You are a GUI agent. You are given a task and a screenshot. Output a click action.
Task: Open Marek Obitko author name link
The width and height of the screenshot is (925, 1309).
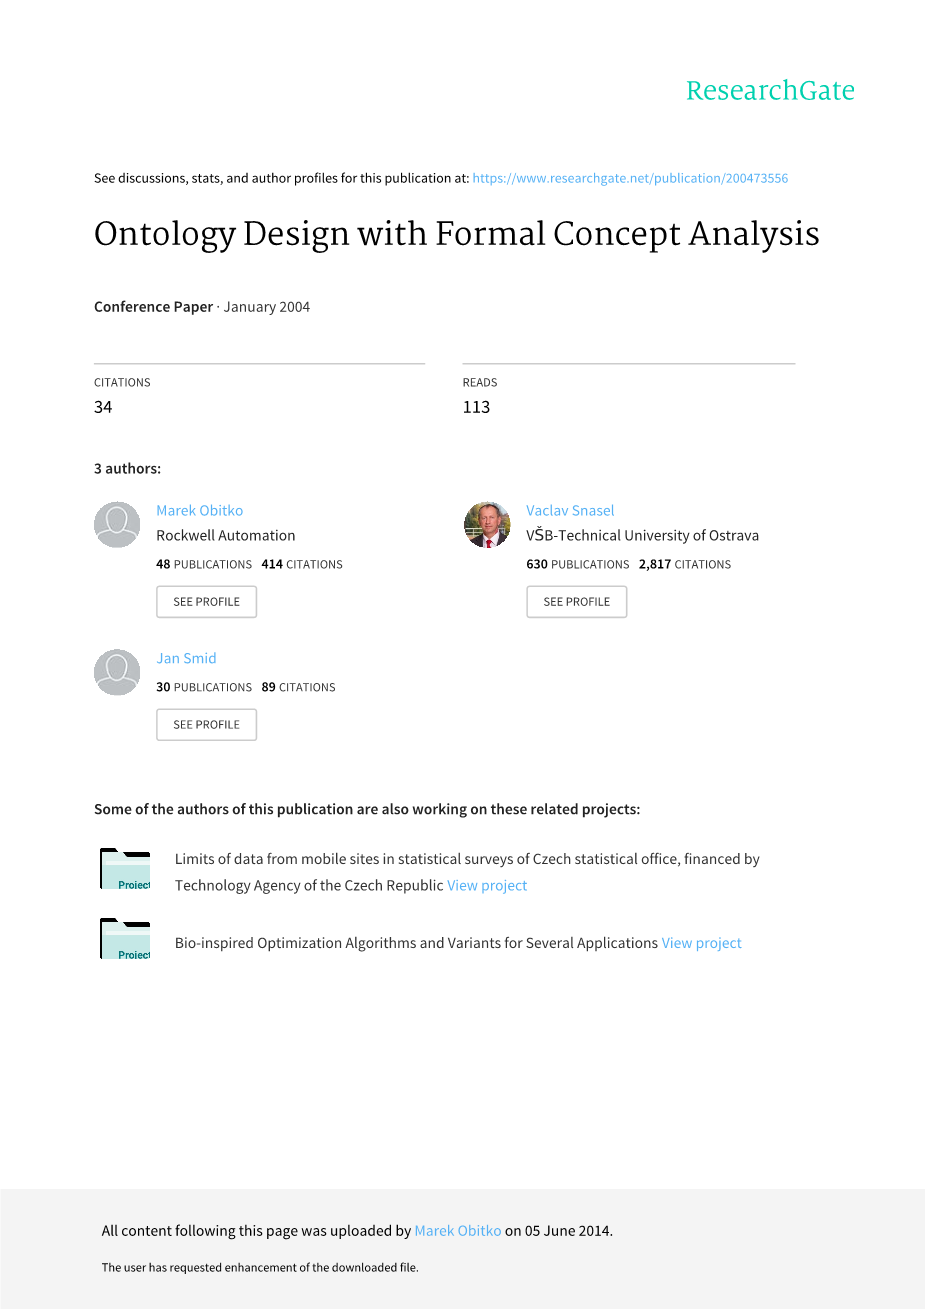pos(199,510)
